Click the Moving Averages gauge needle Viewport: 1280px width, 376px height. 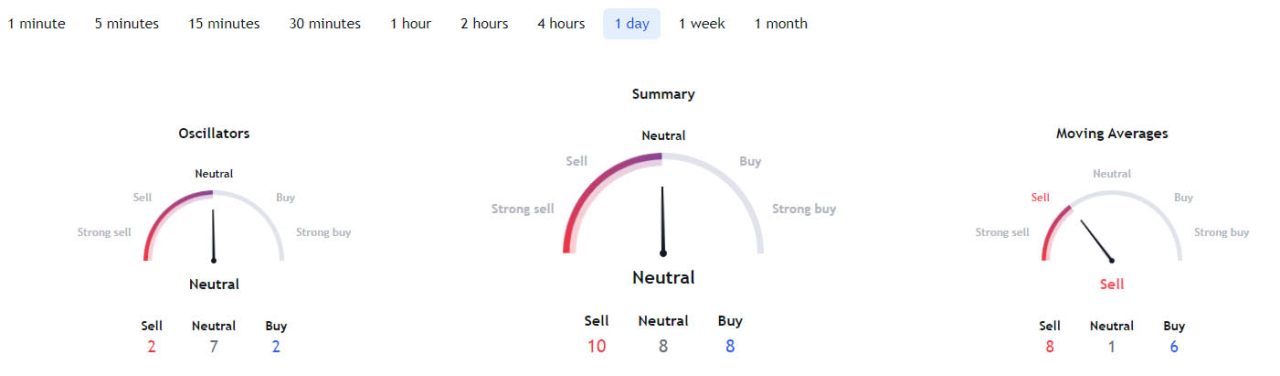tap(1096, 240)
